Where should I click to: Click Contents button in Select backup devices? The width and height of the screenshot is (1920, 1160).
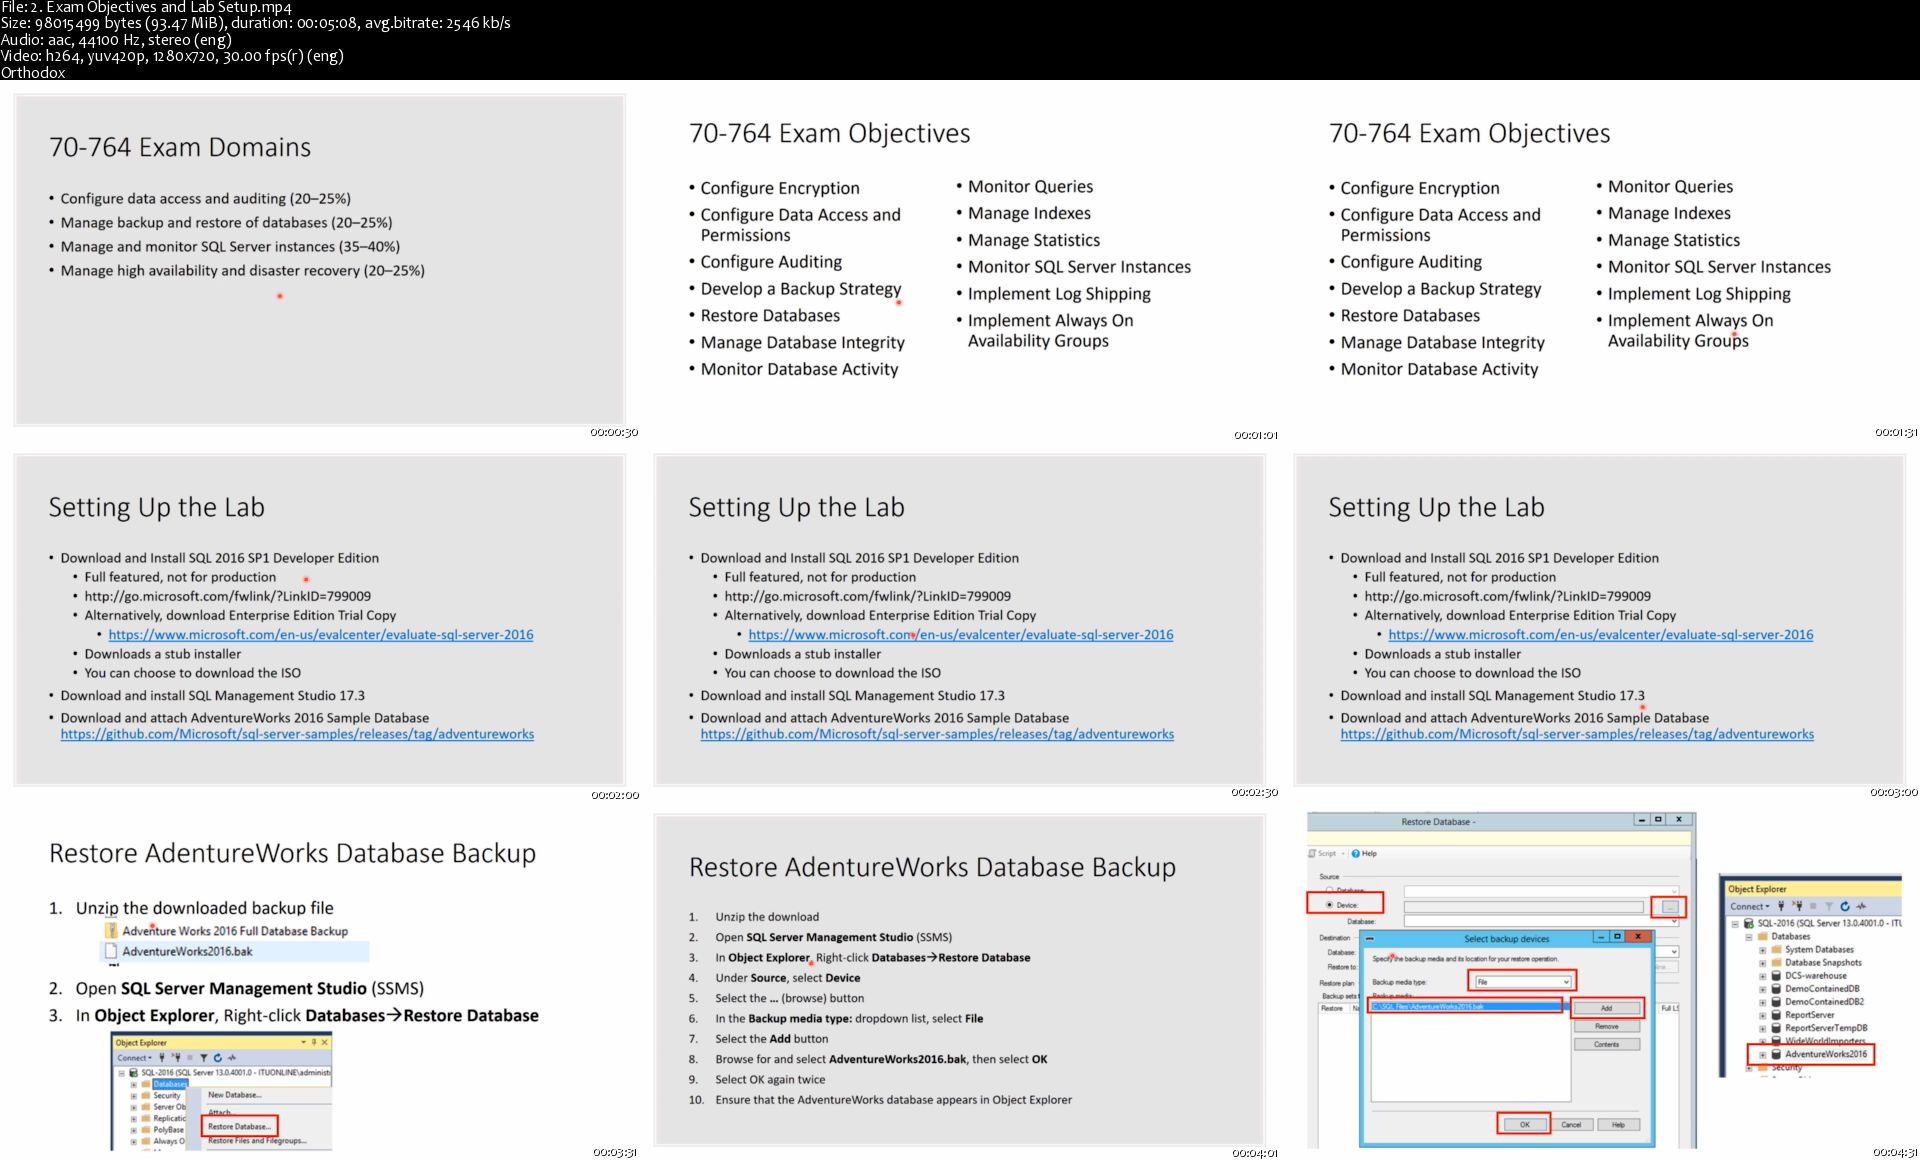pos(1606,1044)
